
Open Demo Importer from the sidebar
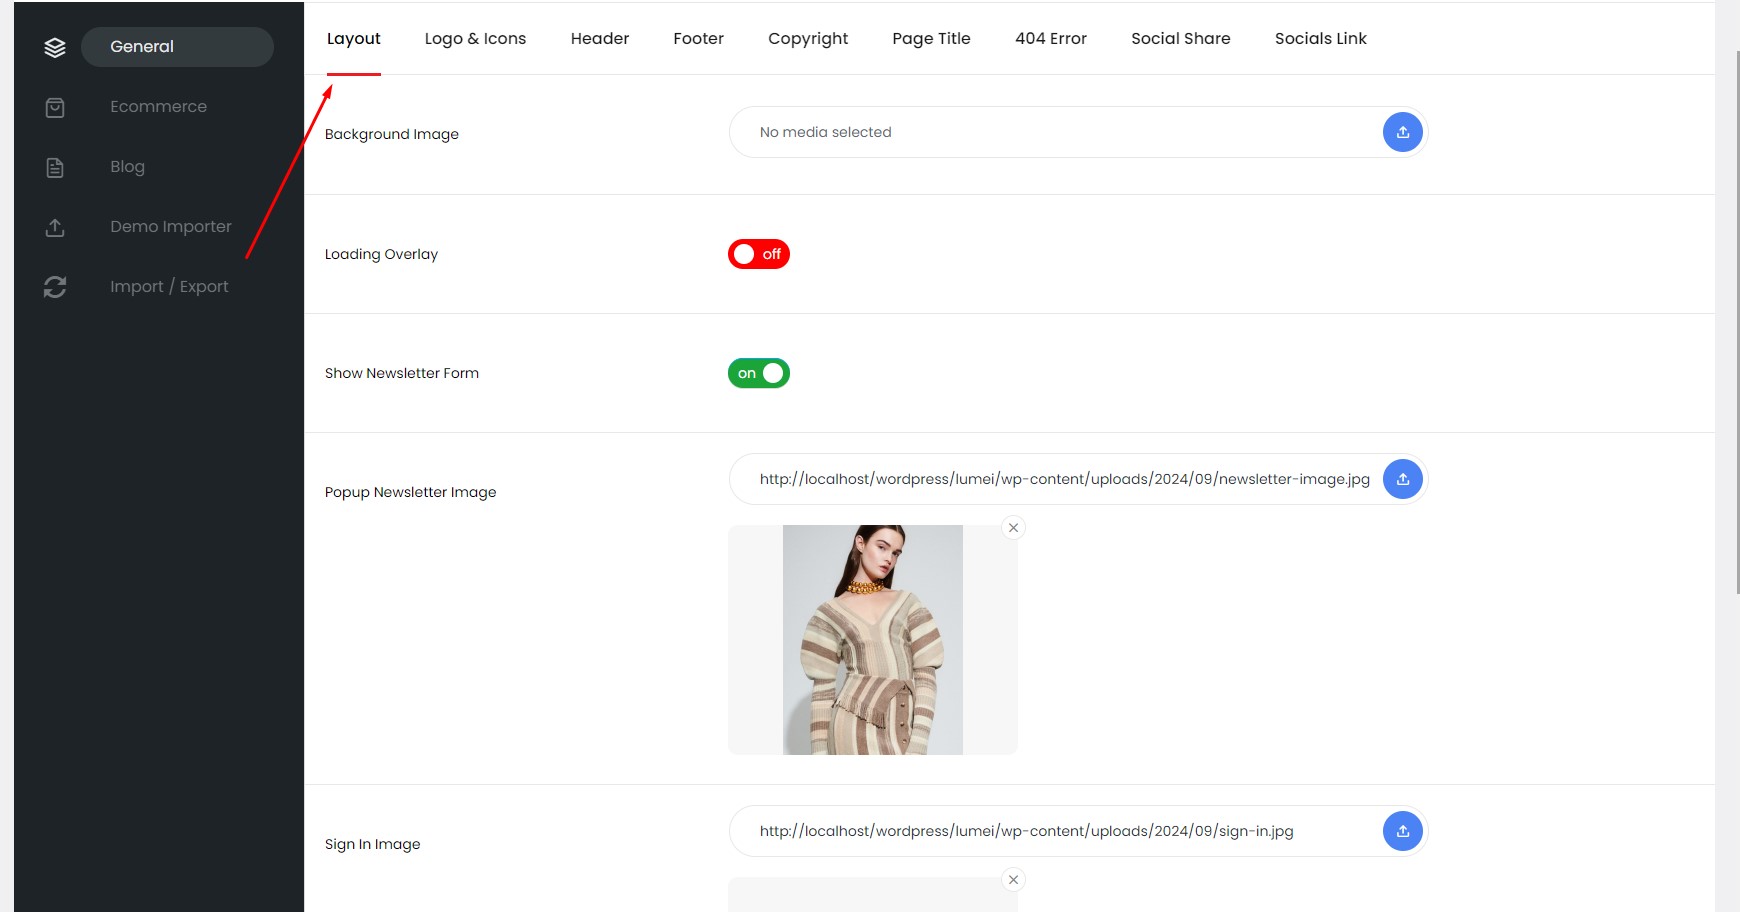click(x=170, y=227)
